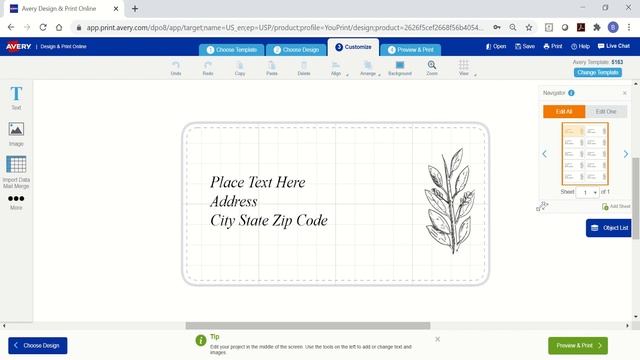640x360 pixels.
Task: Select the Customize step tab
Action: tap(353, 47)
